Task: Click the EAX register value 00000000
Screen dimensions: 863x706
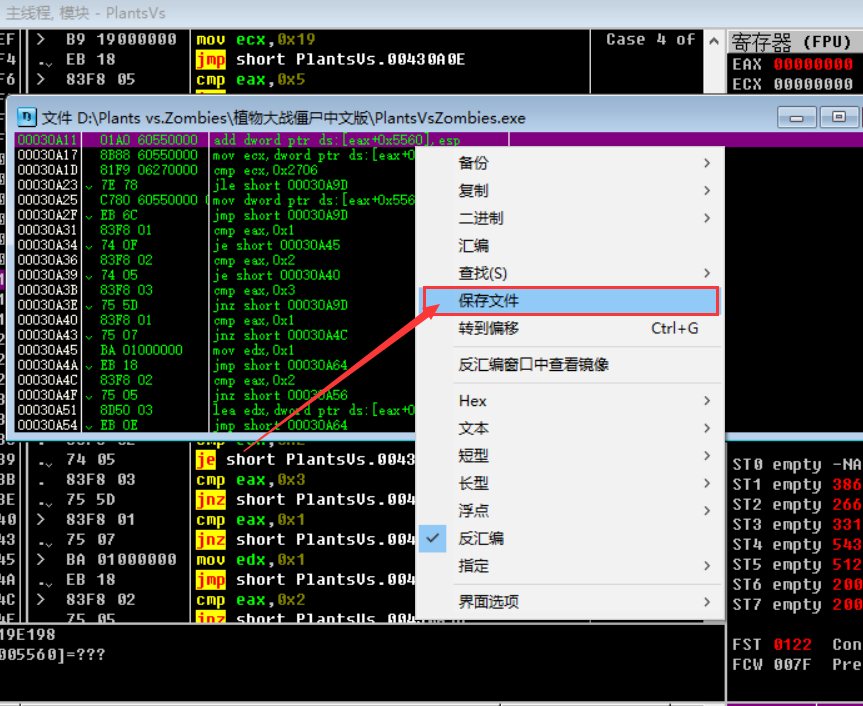Action: click(x=813, y=64)
